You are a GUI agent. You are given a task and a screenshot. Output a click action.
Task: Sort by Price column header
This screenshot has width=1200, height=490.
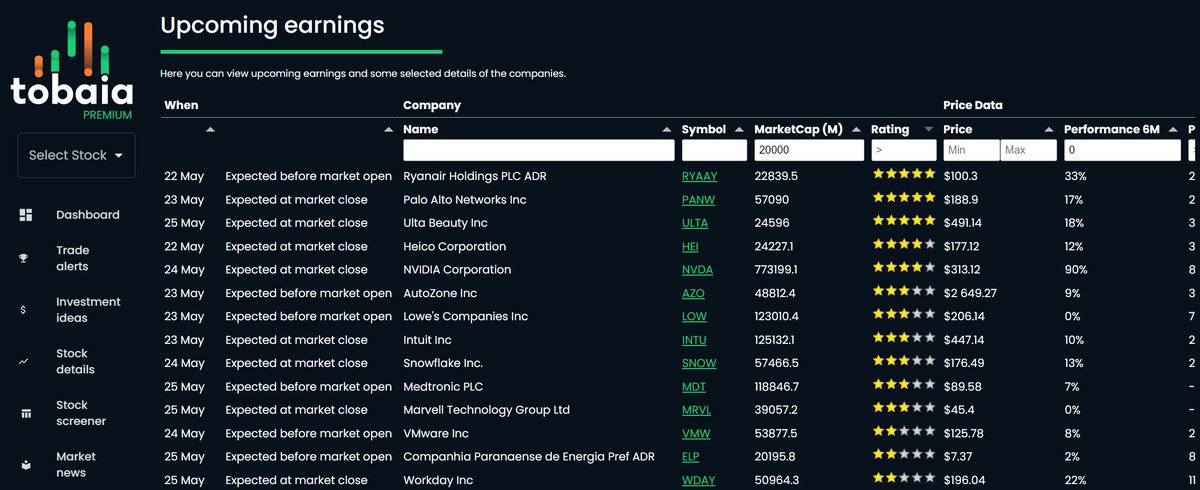point(958,129)
